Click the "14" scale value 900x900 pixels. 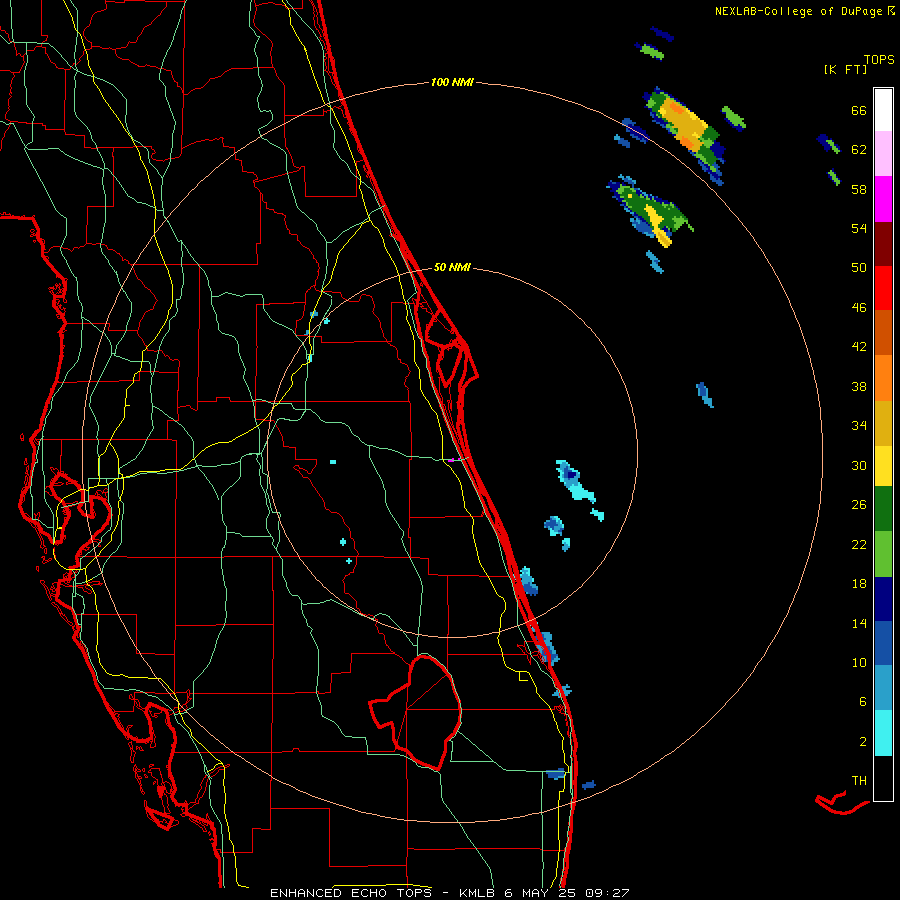point(859,623)
